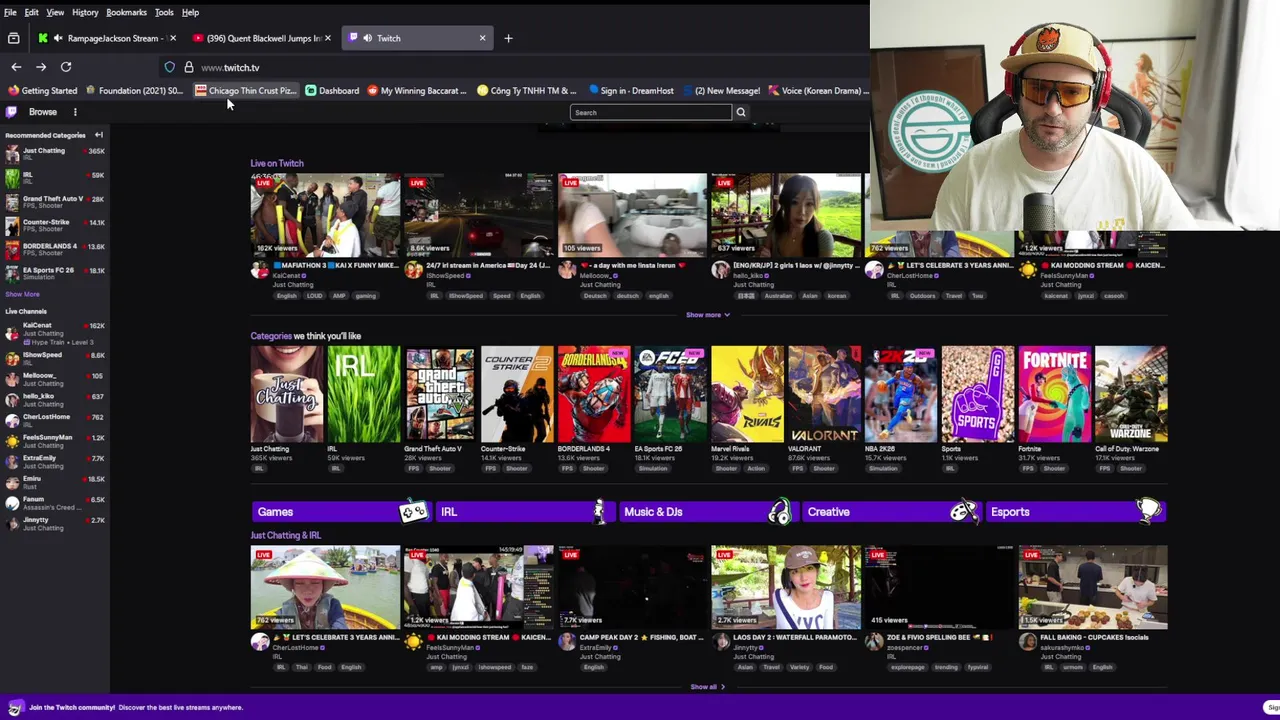Switch to the Quent Blackwell YouTube tab
The image size is (1280, 720).
[263, 38]
